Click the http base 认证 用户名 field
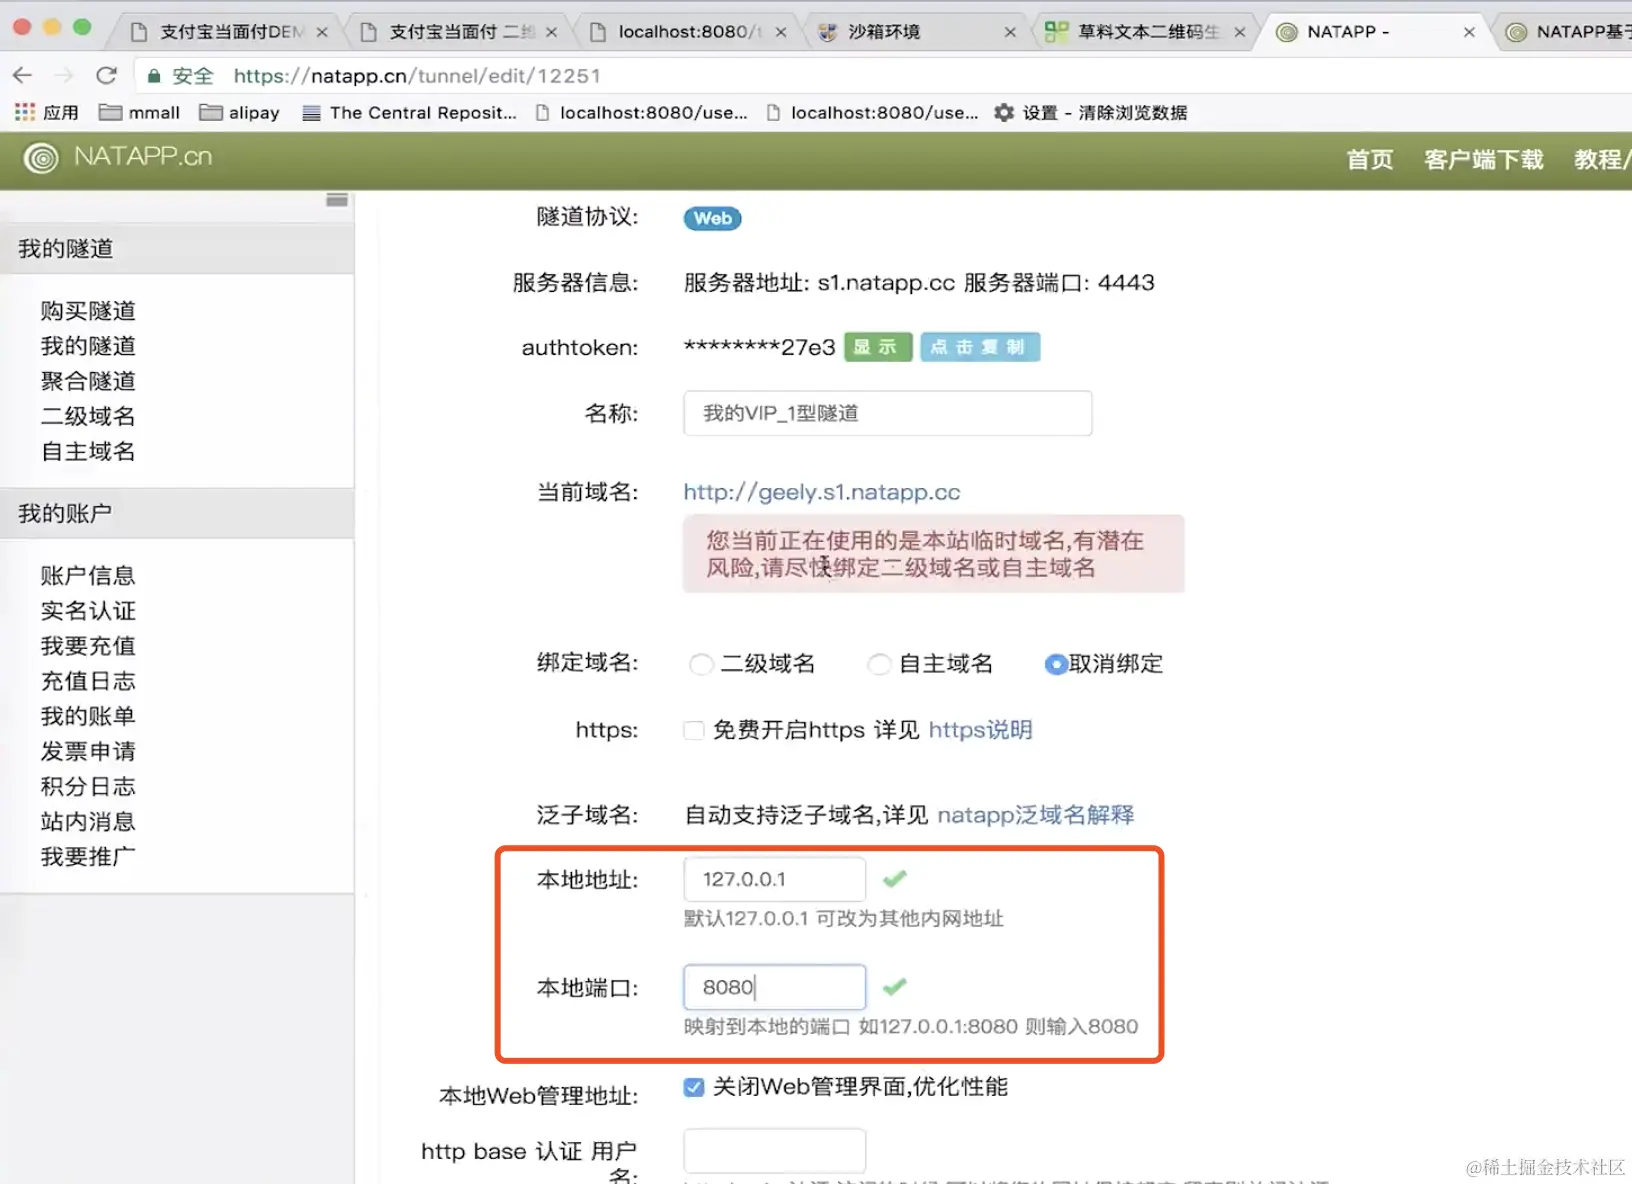This screenshot has height=1184, width=1632. [774, 1151]
